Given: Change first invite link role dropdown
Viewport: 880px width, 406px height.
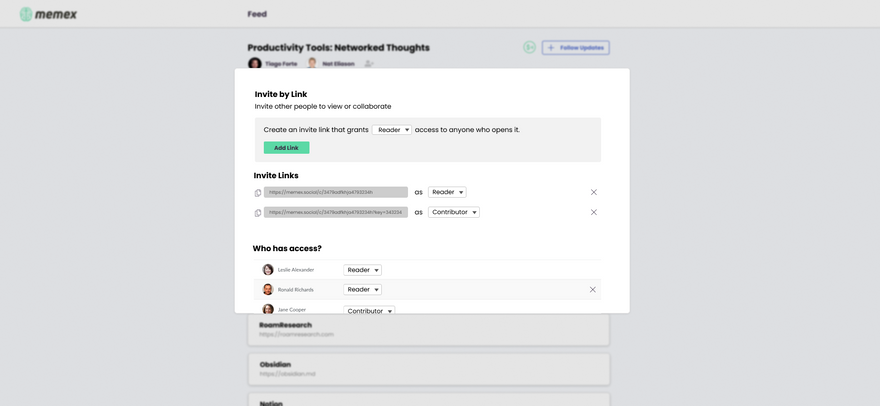Looking at the screenshot, I should 447,192.
